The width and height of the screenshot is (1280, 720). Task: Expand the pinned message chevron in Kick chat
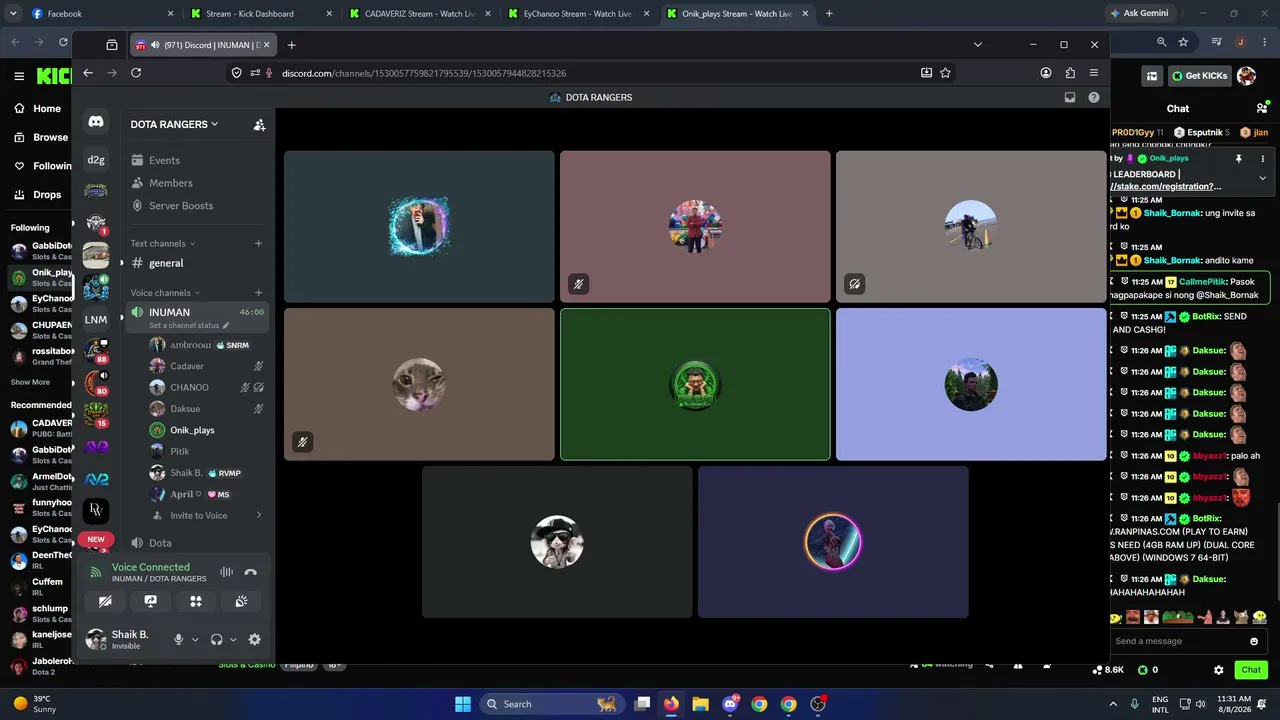1262,178
